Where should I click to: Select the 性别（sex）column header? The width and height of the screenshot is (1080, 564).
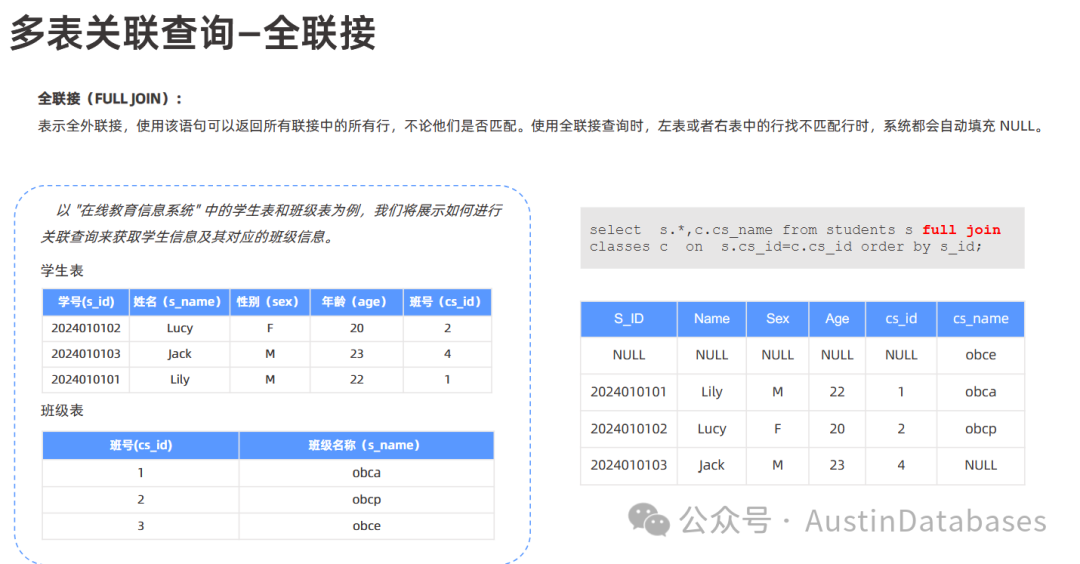(x=269, y=302)
